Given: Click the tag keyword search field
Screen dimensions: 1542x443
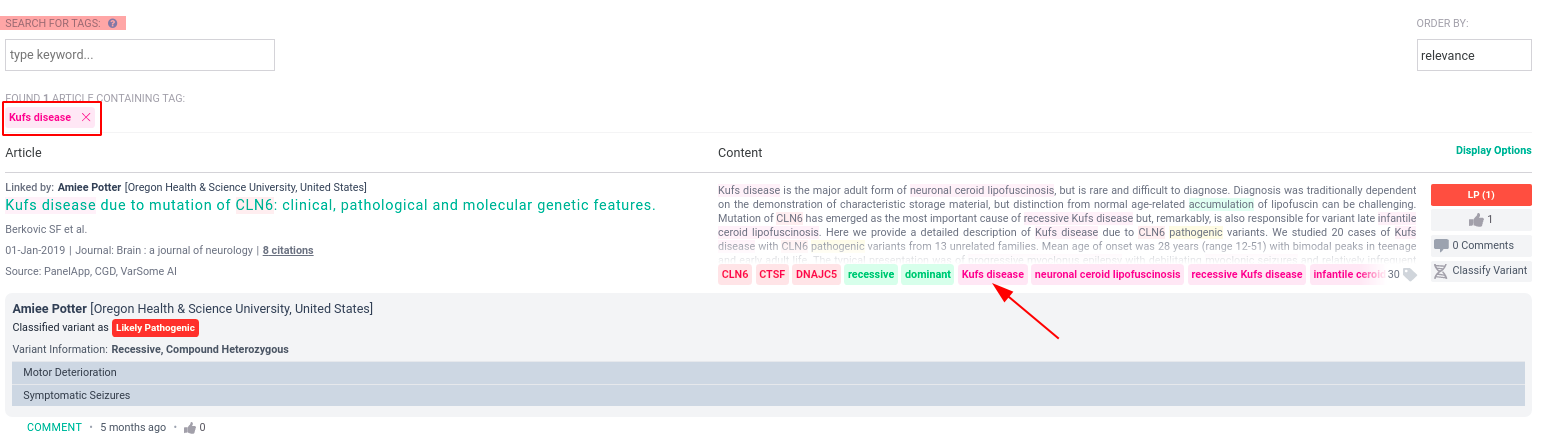Looking at the screenshot, I should (x=140, y=55).
